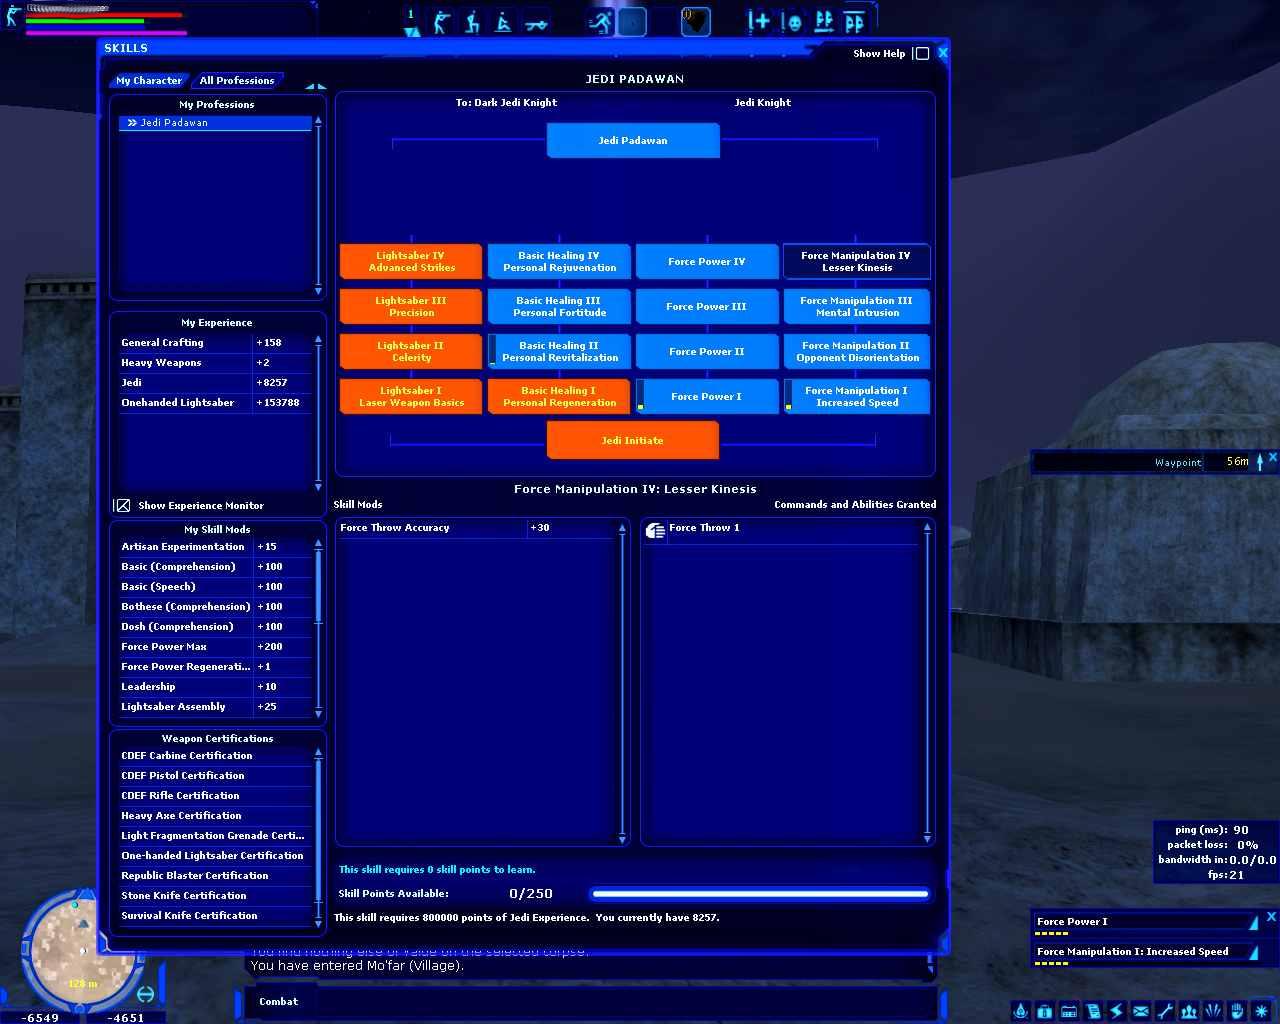This screenshot has height=1024, width=1280.
Task: Click the Weapon Certifications scrollbar track
Action: click(x=318, y=840)
